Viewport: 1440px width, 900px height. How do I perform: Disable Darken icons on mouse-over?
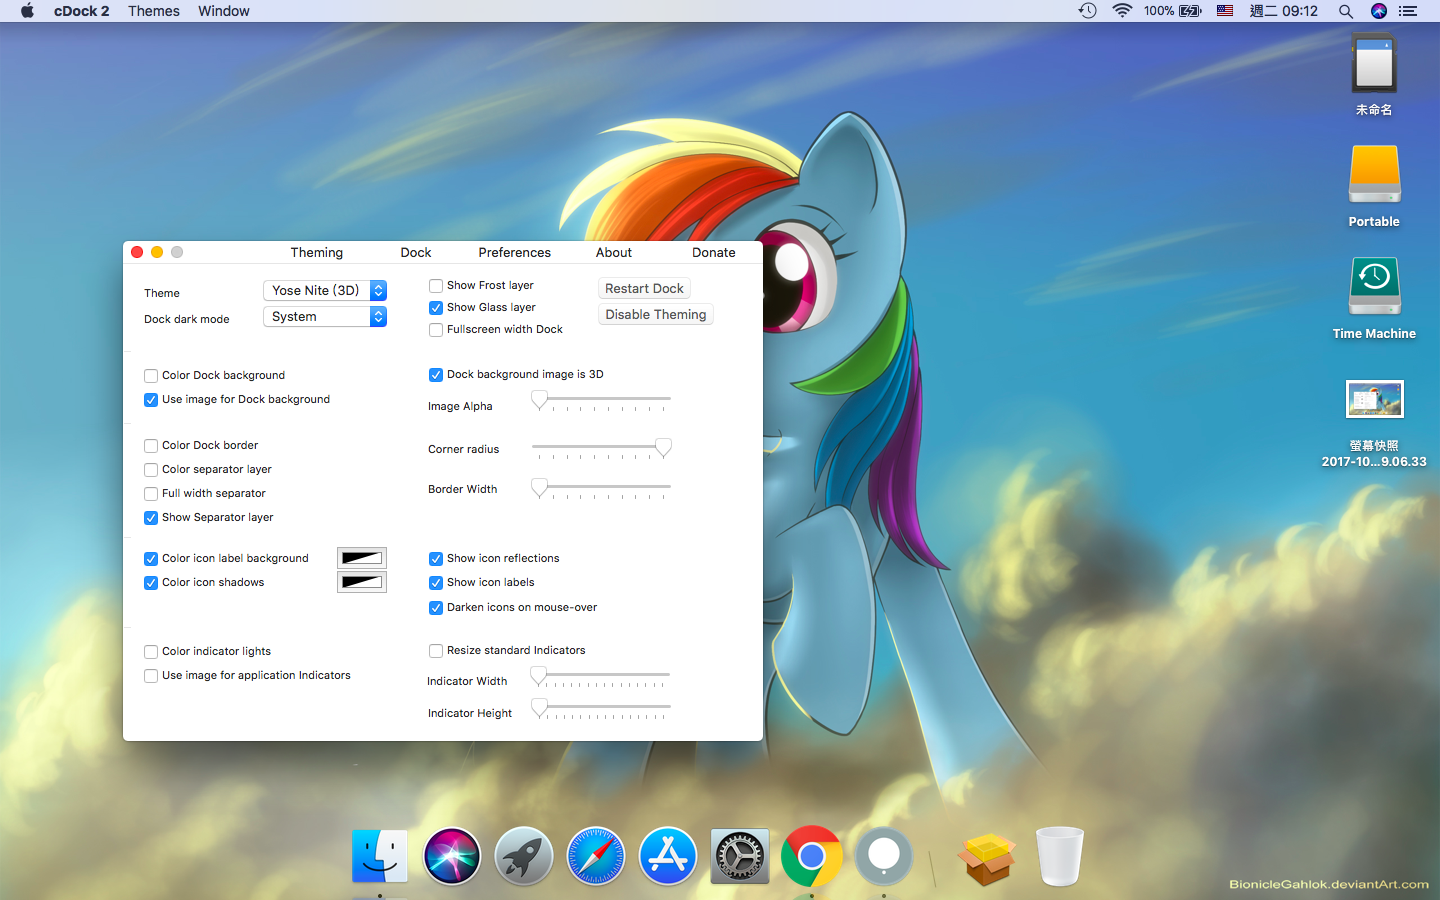(x=436, y=608)
